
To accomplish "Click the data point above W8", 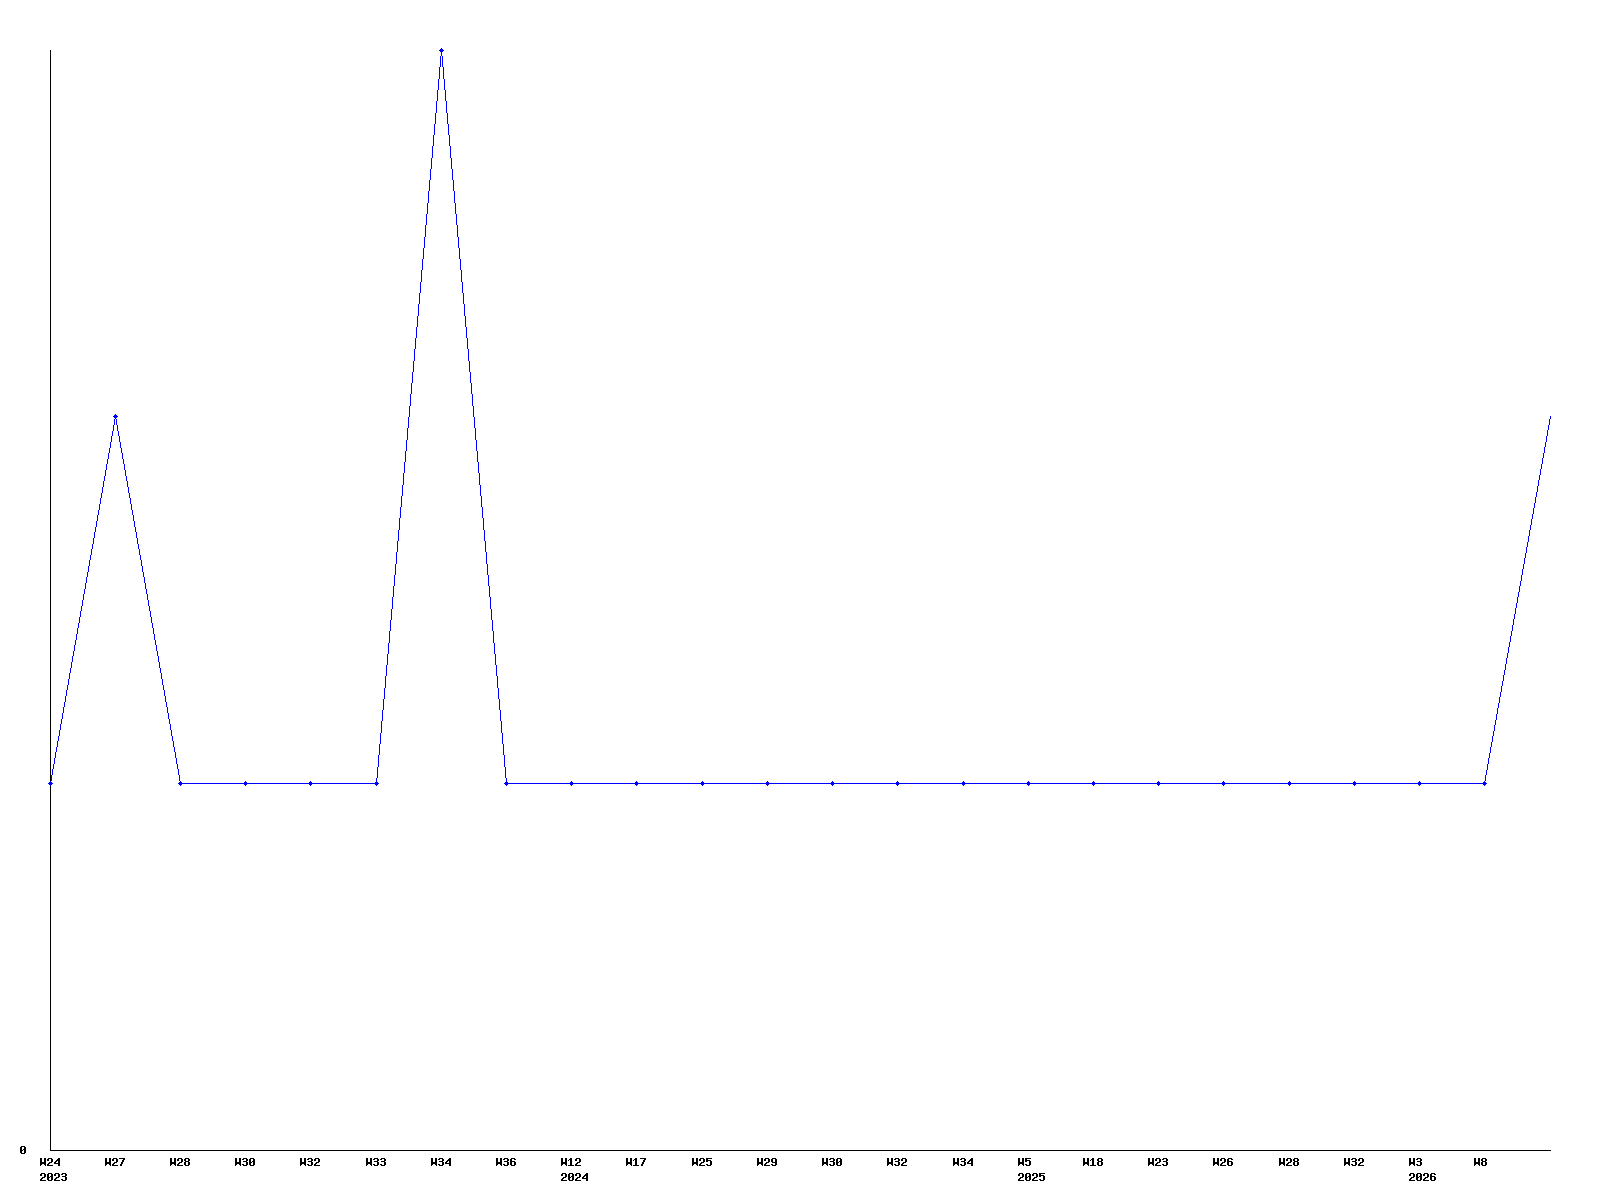I will [1484, 783].
